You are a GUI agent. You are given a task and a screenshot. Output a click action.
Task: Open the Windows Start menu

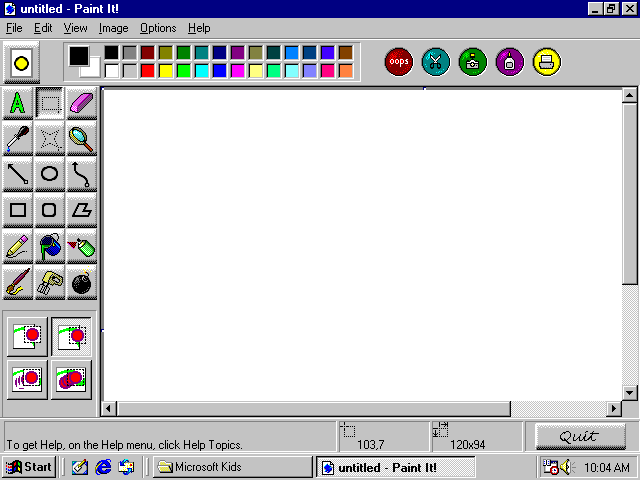(x=29, y=467)
